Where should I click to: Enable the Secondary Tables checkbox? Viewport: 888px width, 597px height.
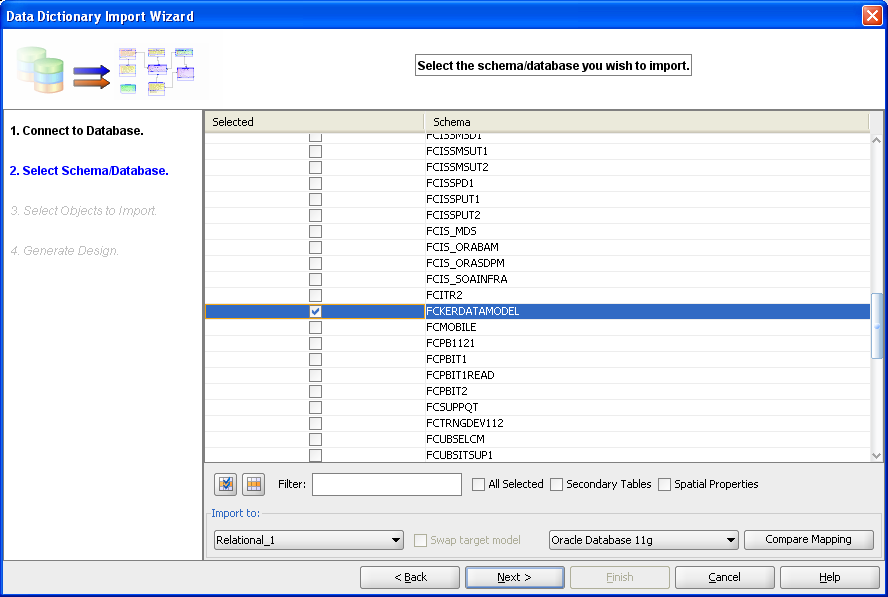coord(557,484)
